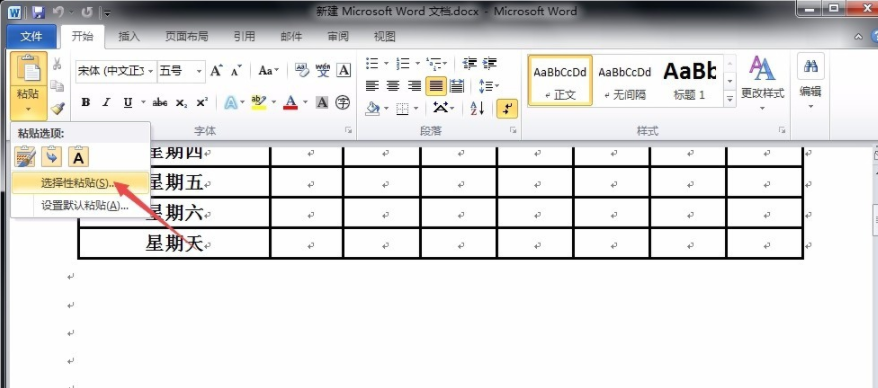This screenshot has height=388, width=878.
Task: Toggle Show/Hide paragraph marks
Action: (507, 108)
